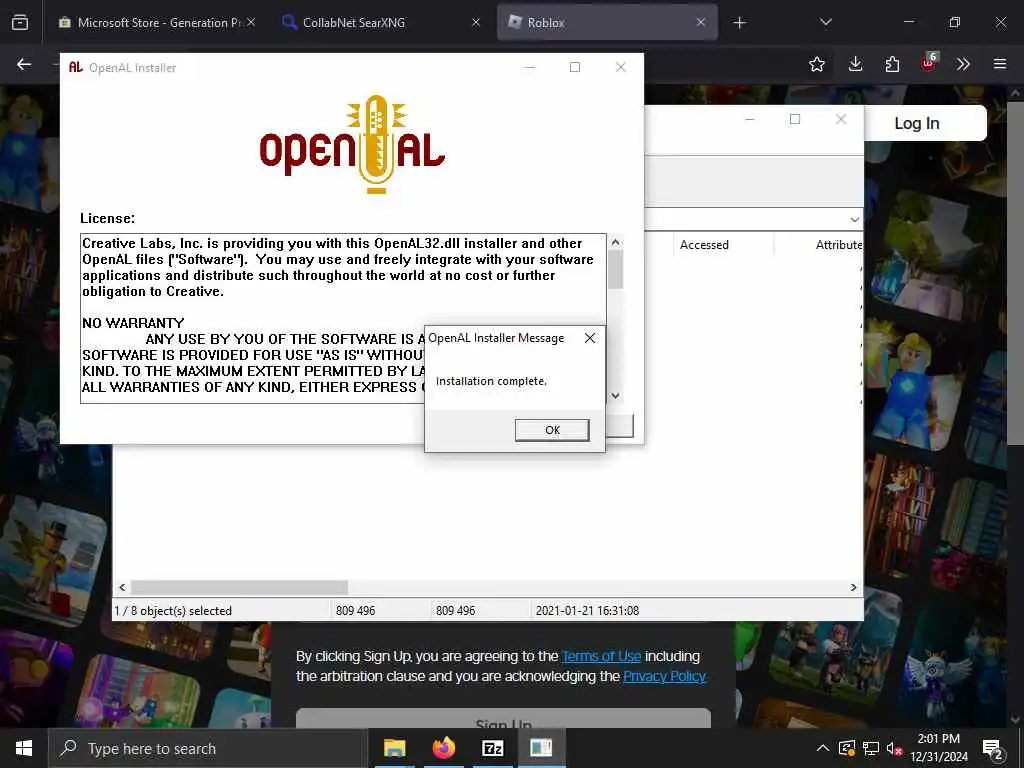
Task: Click the OpenAL installer taskbar icon
Action: click(x=541, y=748)
